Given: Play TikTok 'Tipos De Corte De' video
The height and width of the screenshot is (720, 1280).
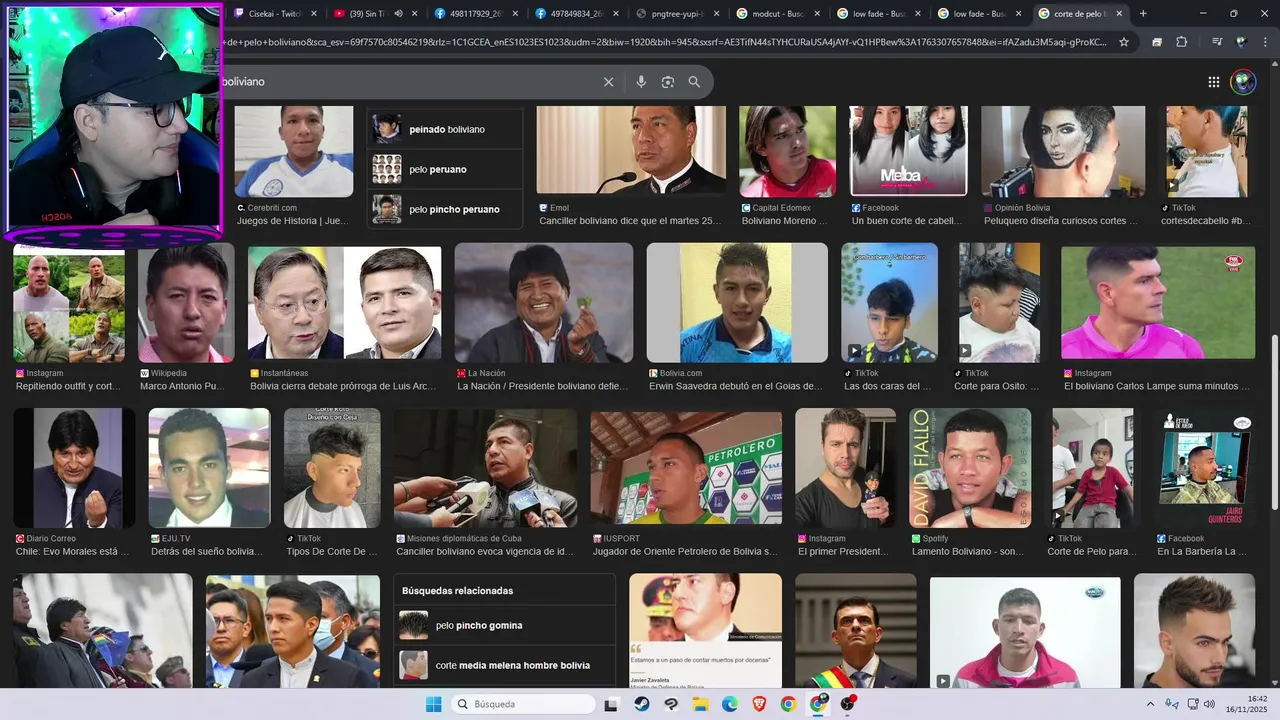Looking at the screenshot, I should [x=332, y=468].
